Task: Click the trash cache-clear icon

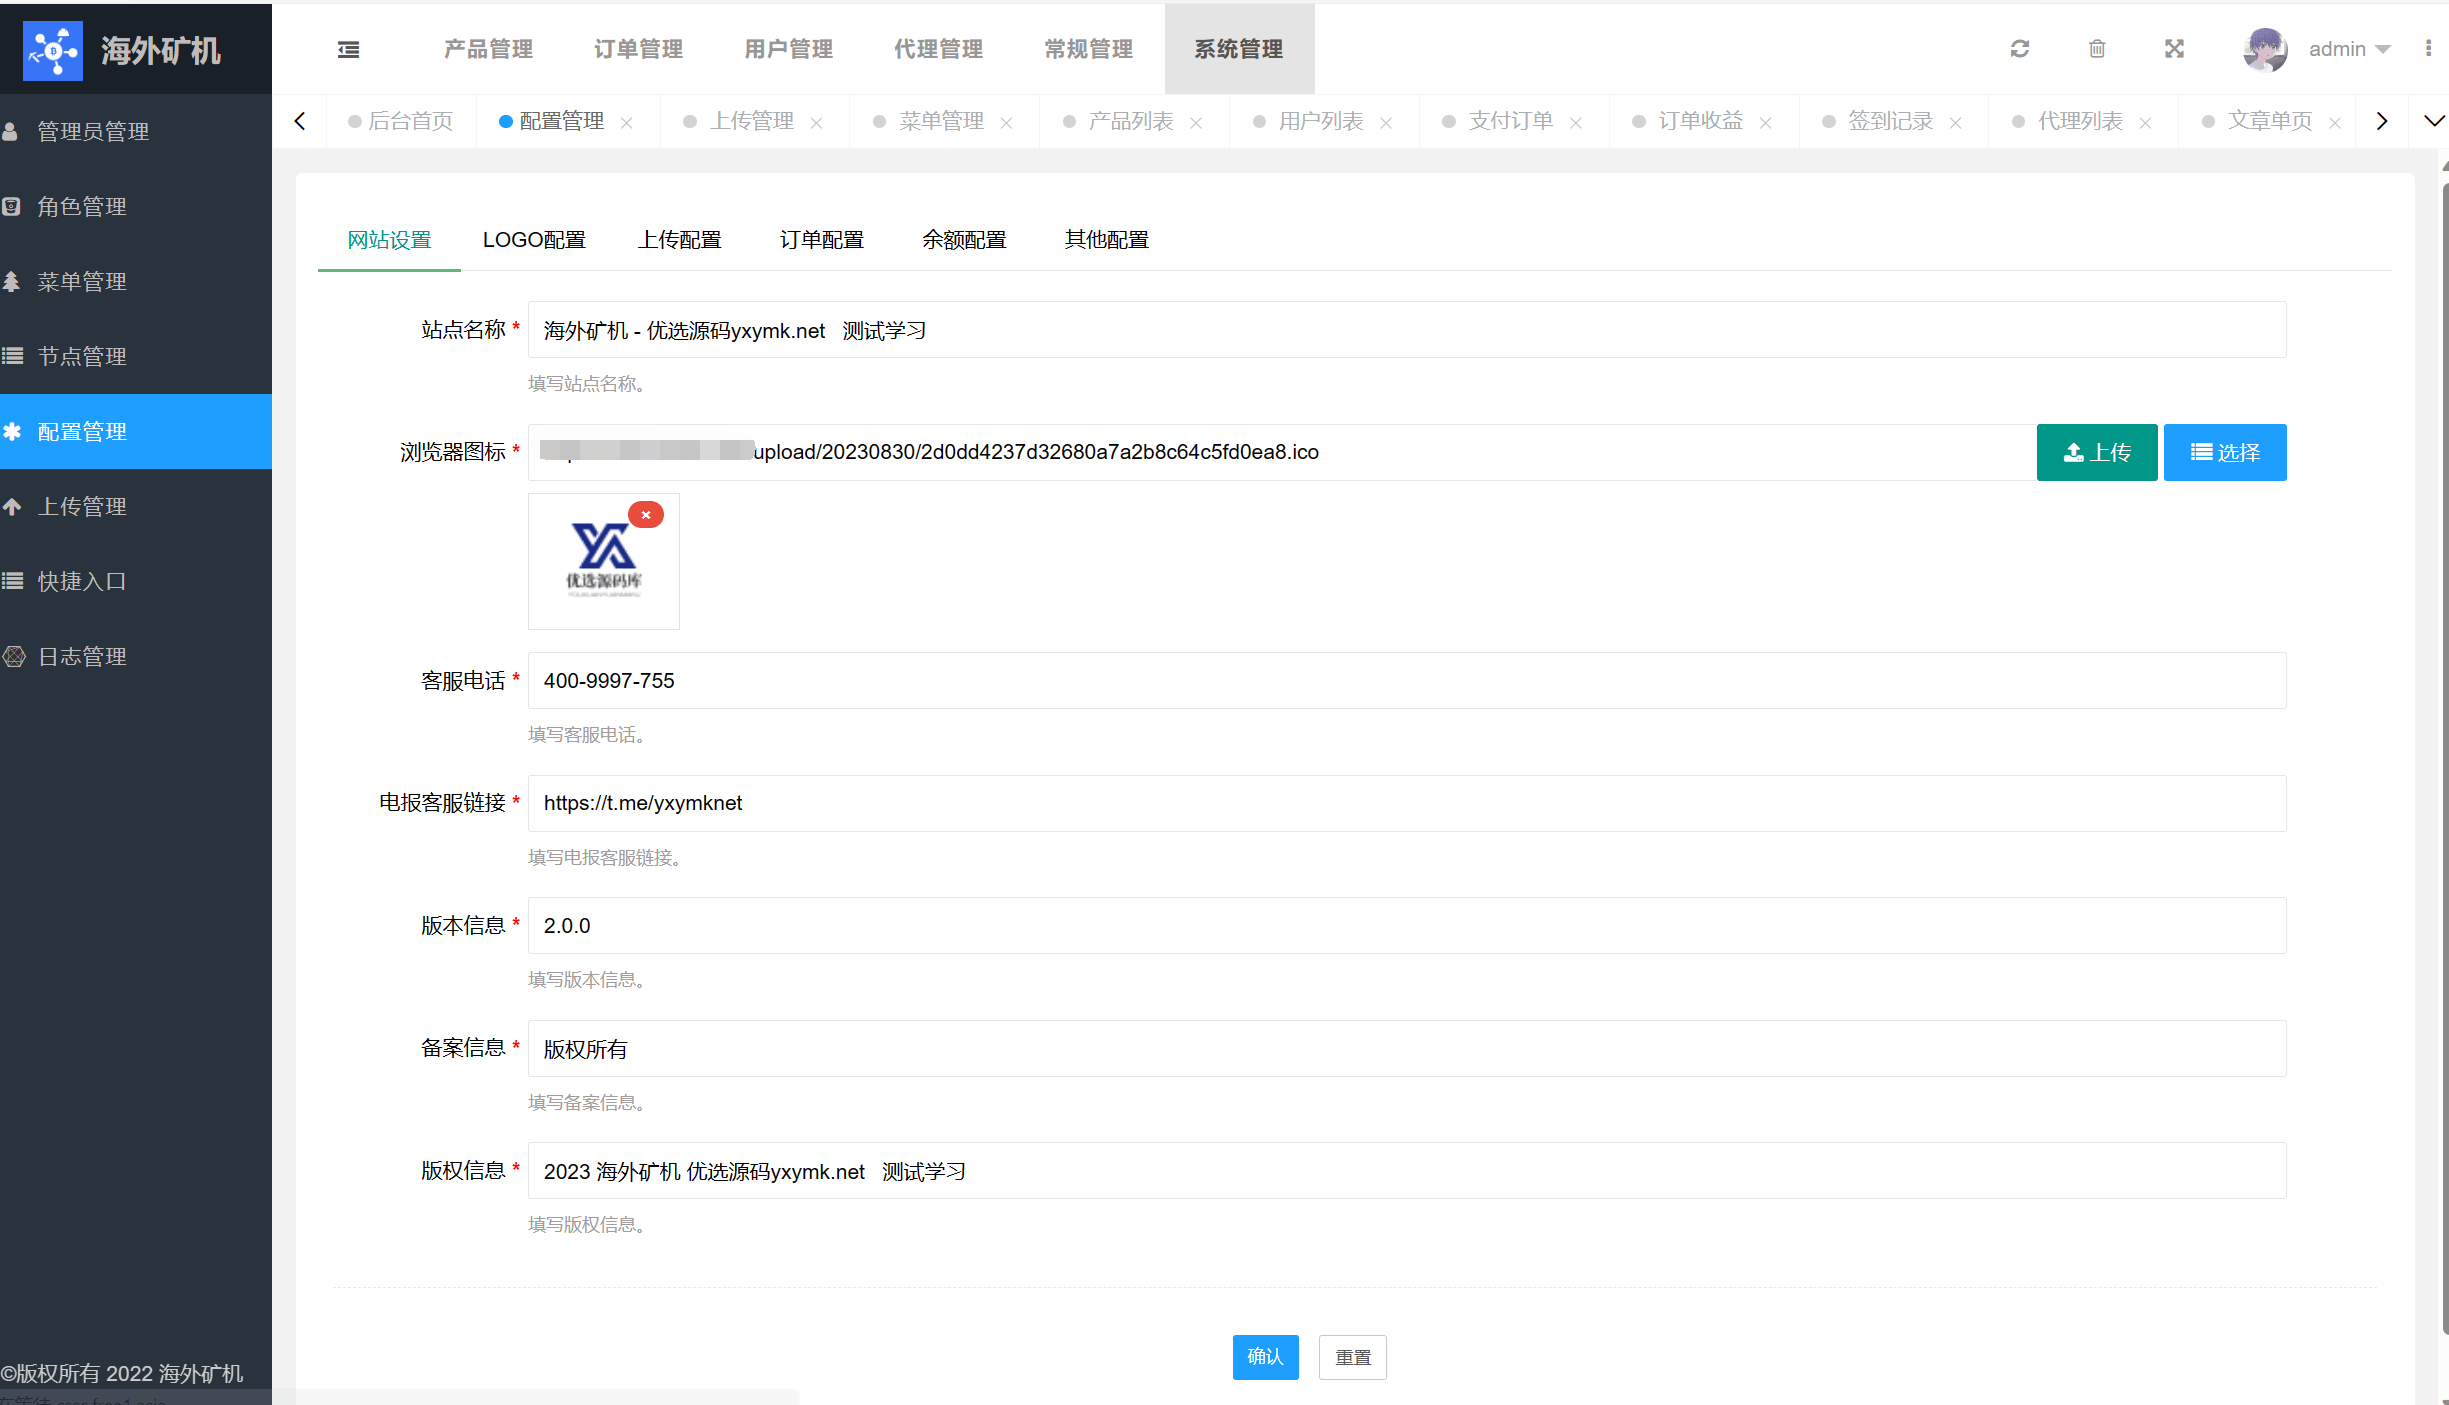Action: pyautogui.click(x=2097, y=49)
